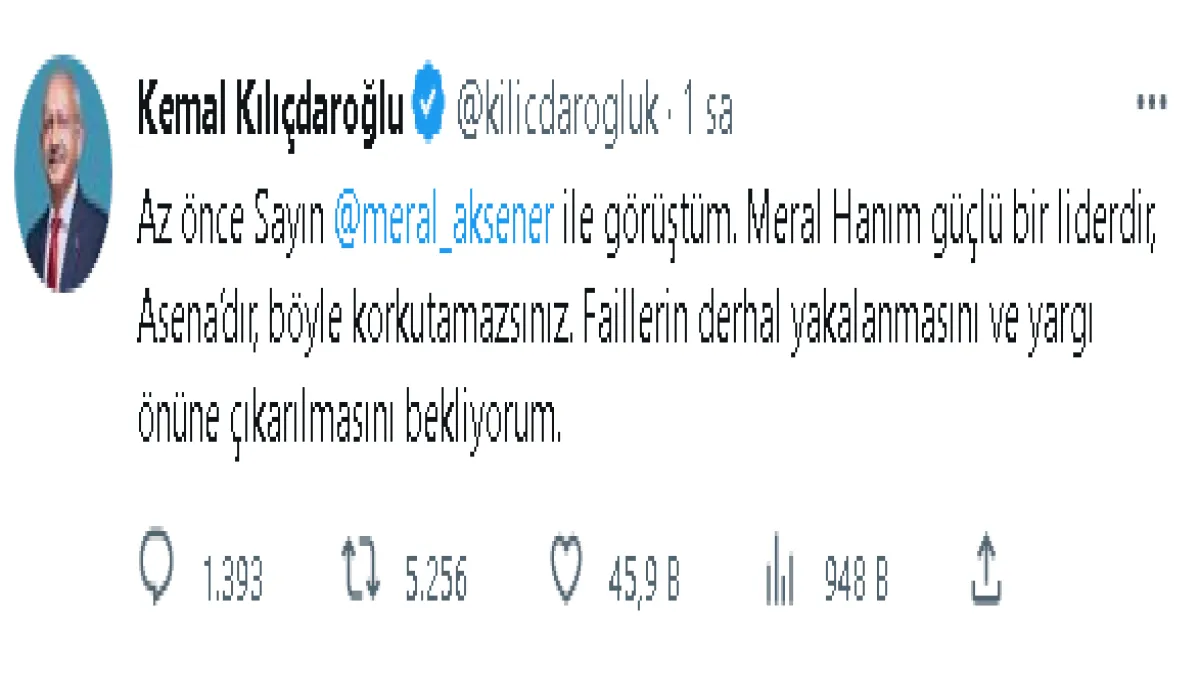Click the 948 B views count
The width and height of the screenshot is (1200, 675).
[x=856, y=581]
